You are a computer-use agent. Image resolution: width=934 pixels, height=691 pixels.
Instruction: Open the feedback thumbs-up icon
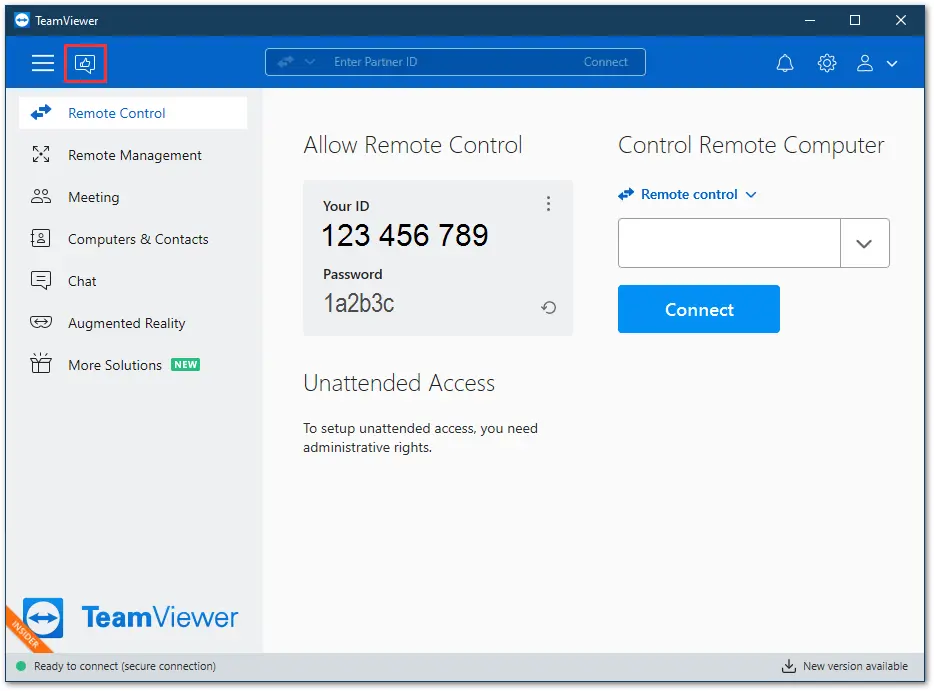(x=85, y=63)
